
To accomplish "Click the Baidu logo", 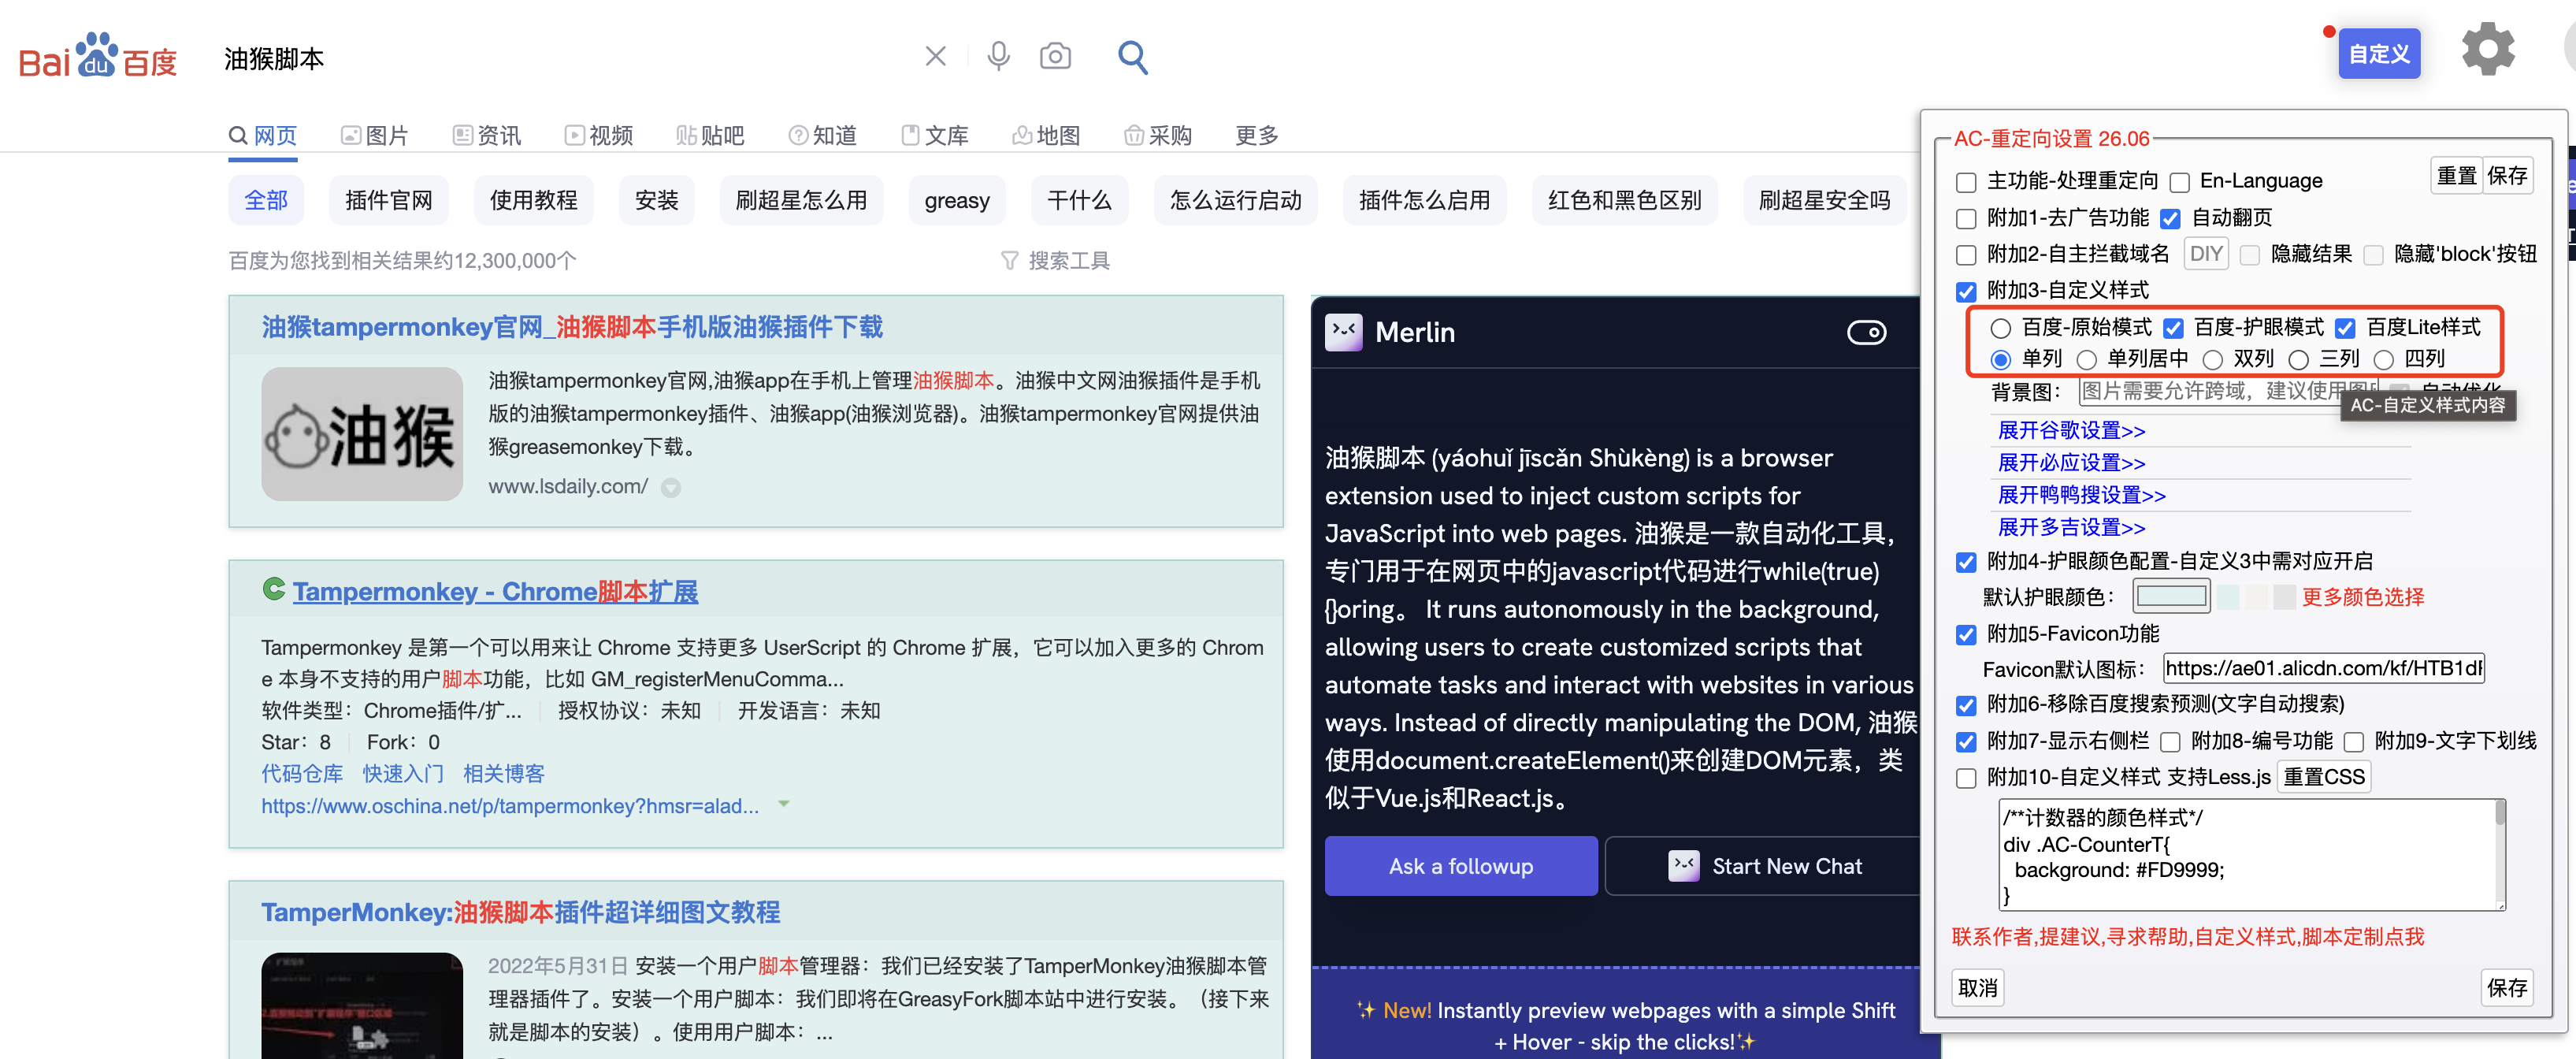I will [97, 56].
